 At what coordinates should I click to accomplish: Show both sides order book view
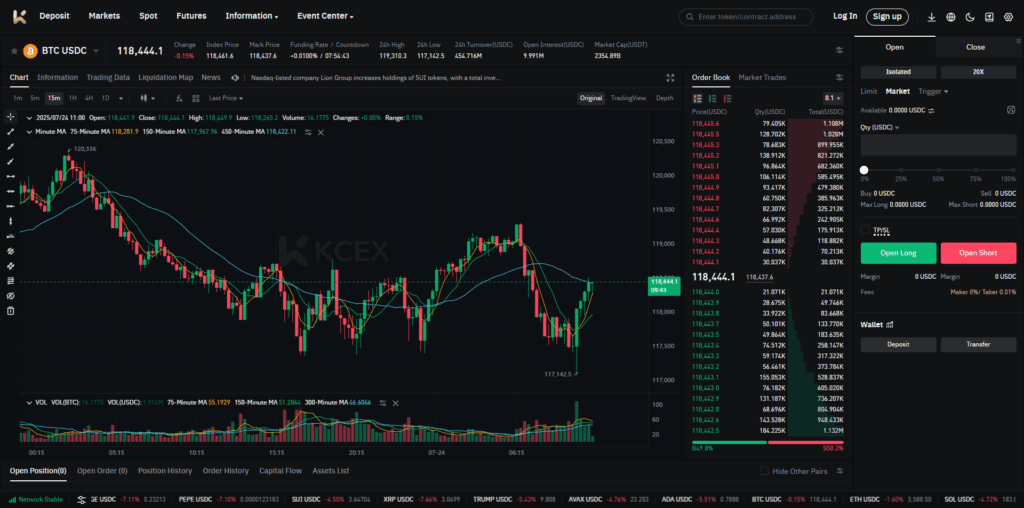point(697,99)
